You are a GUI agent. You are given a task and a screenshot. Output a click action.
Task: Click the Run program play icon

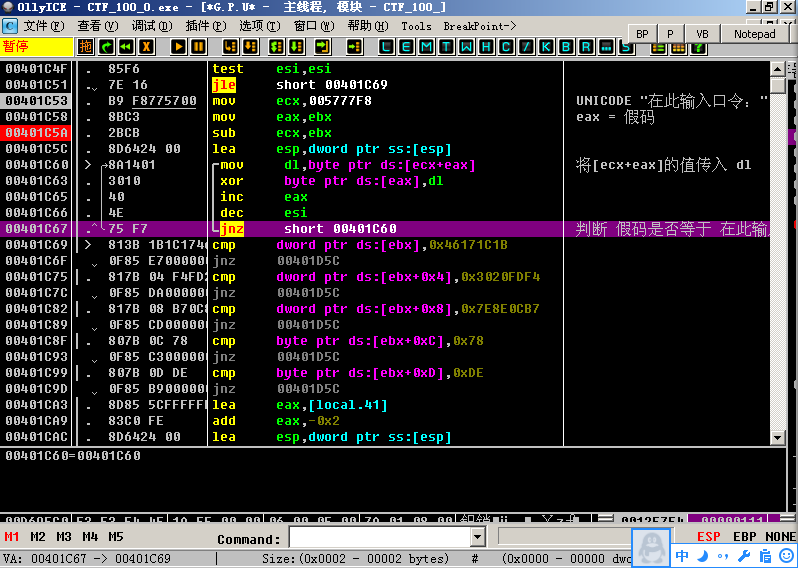coord(178,46)
